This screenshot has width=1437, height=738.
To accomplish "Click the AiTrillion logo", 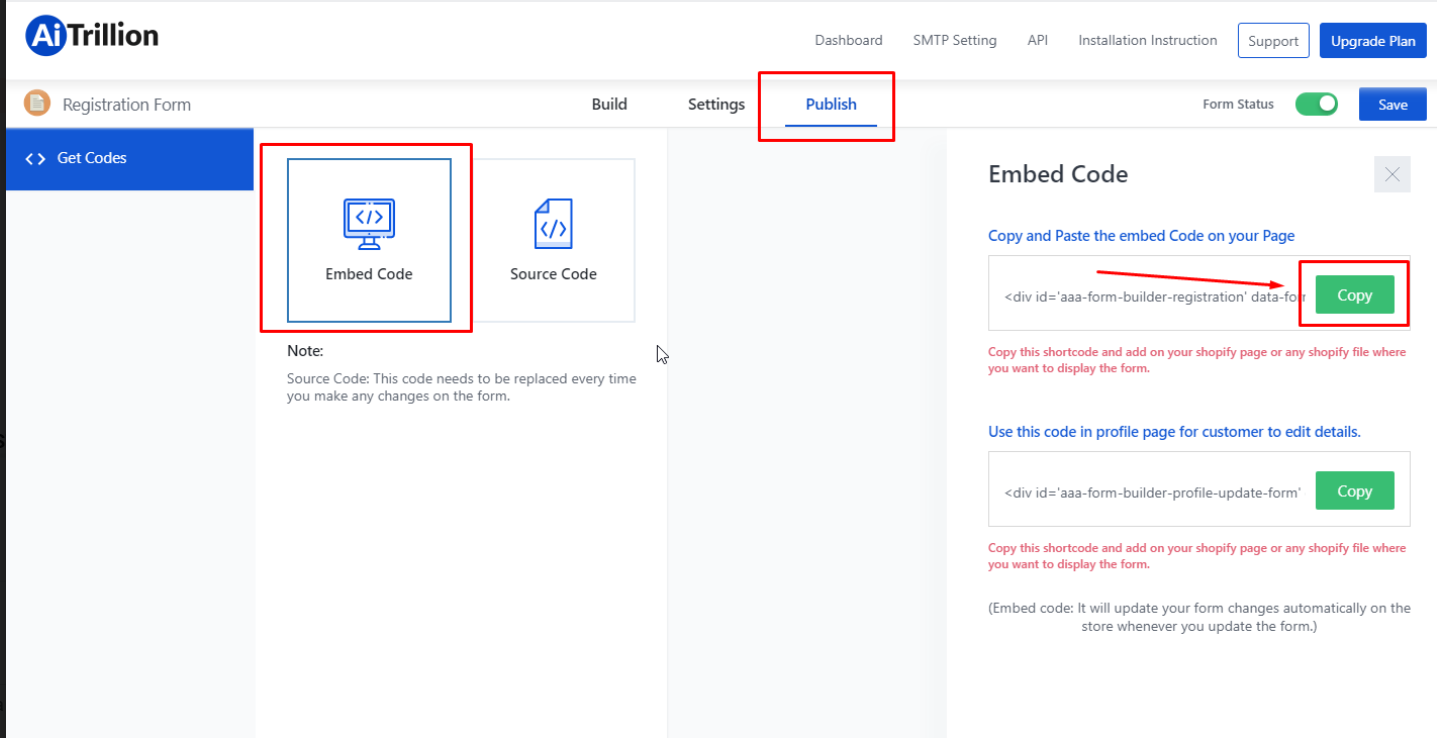I will pos(92,37).
